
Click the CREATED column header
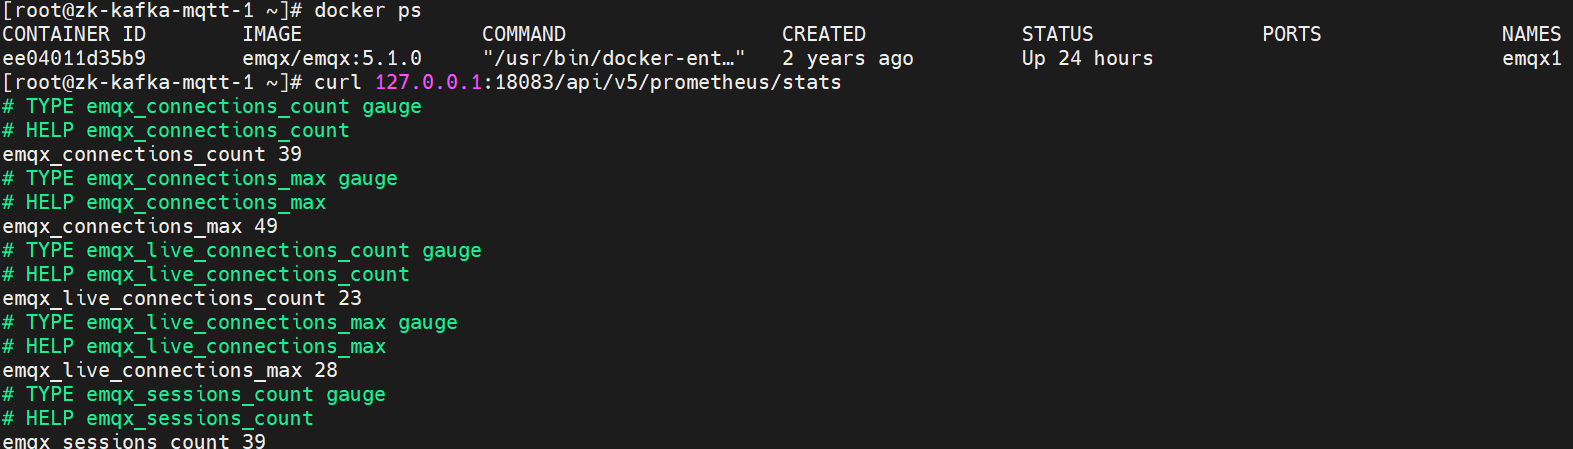click(824, 34)
